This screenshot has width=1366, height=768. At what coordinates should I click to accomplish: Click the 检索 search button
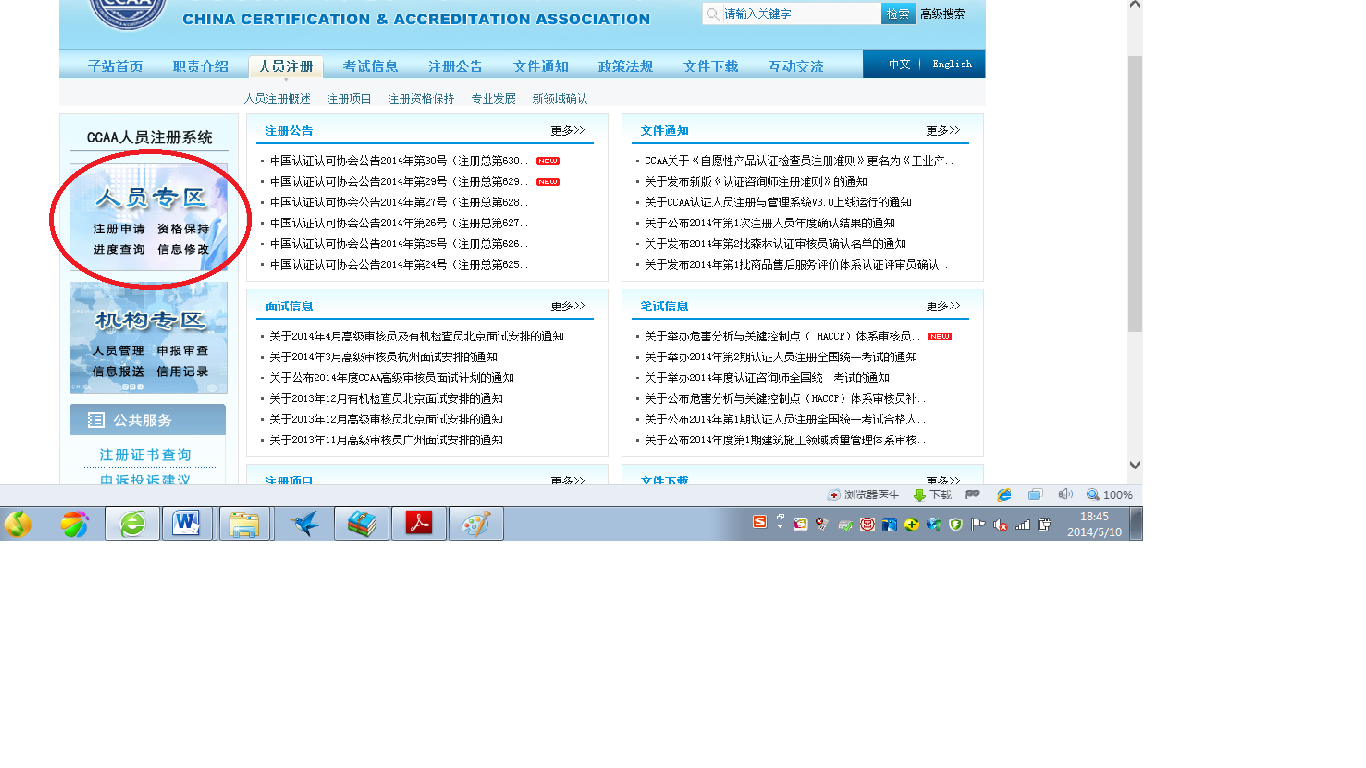pos(898,13)
